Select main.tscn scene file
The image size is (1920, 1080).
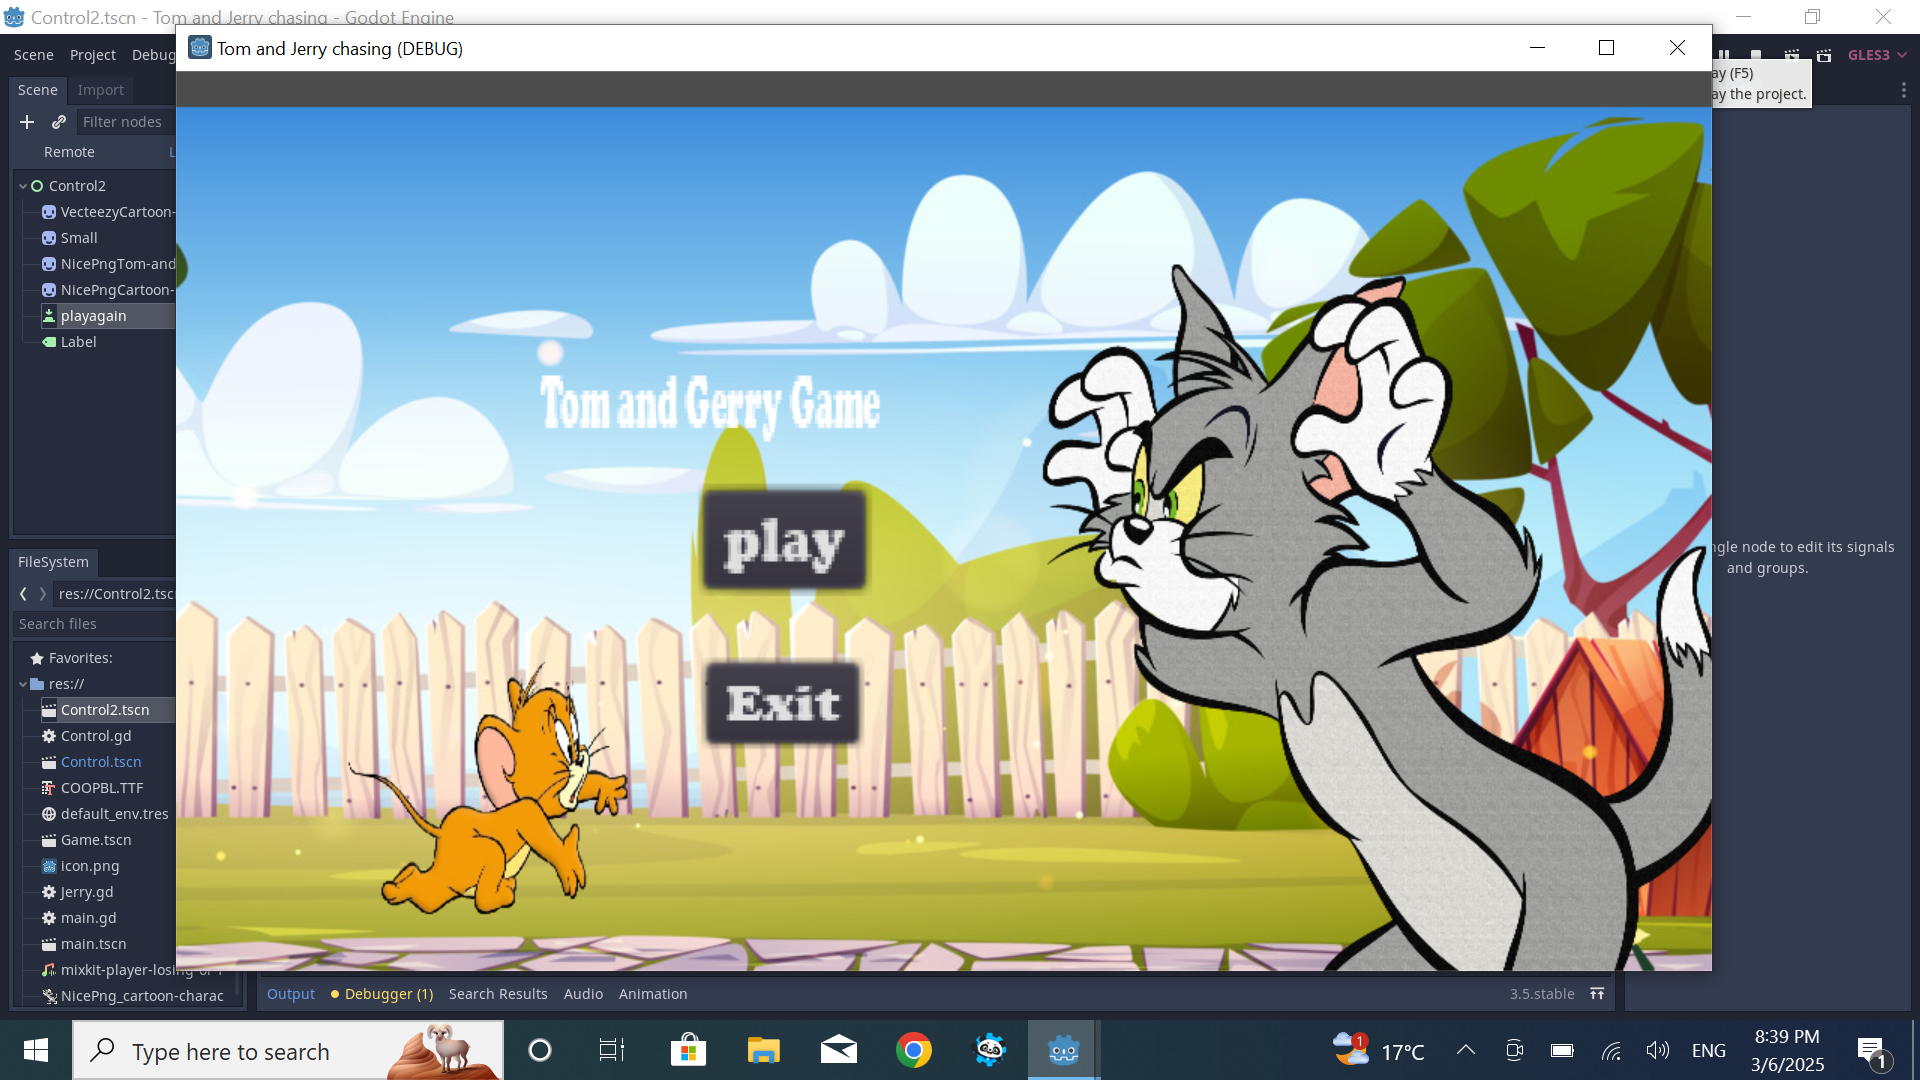click(93, 944)
